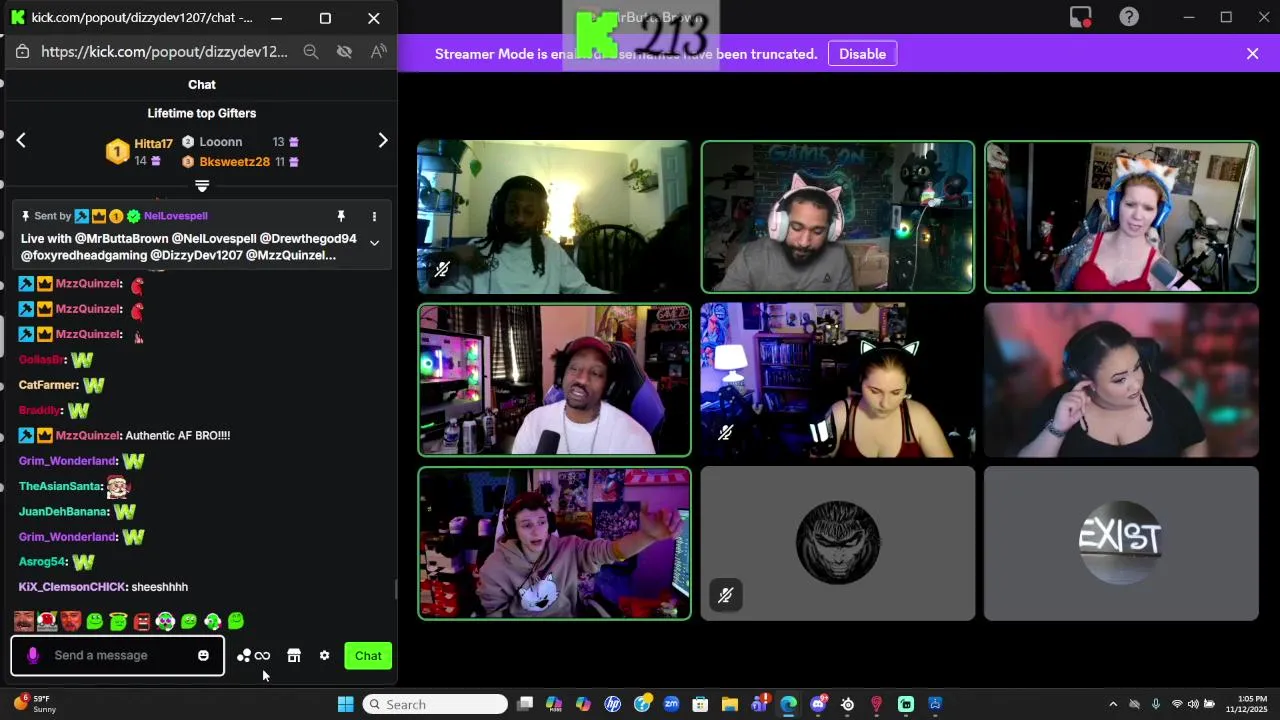Open the emoji picker in the message box
Screen dimensions: 1280x720
pos(203,656)
